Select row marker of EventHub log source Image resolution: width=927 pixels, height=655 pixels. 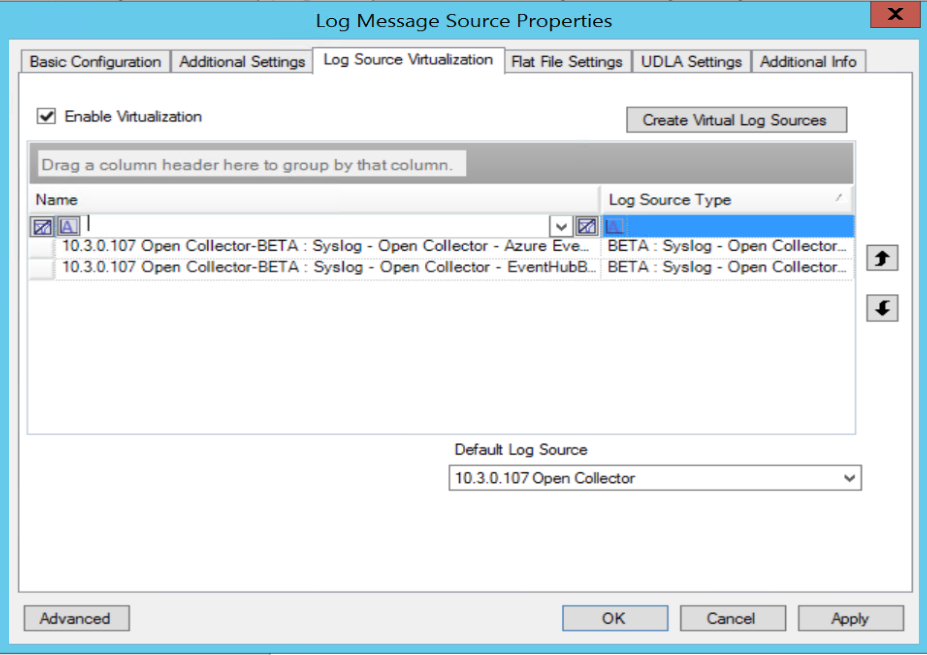coord(42,268)
